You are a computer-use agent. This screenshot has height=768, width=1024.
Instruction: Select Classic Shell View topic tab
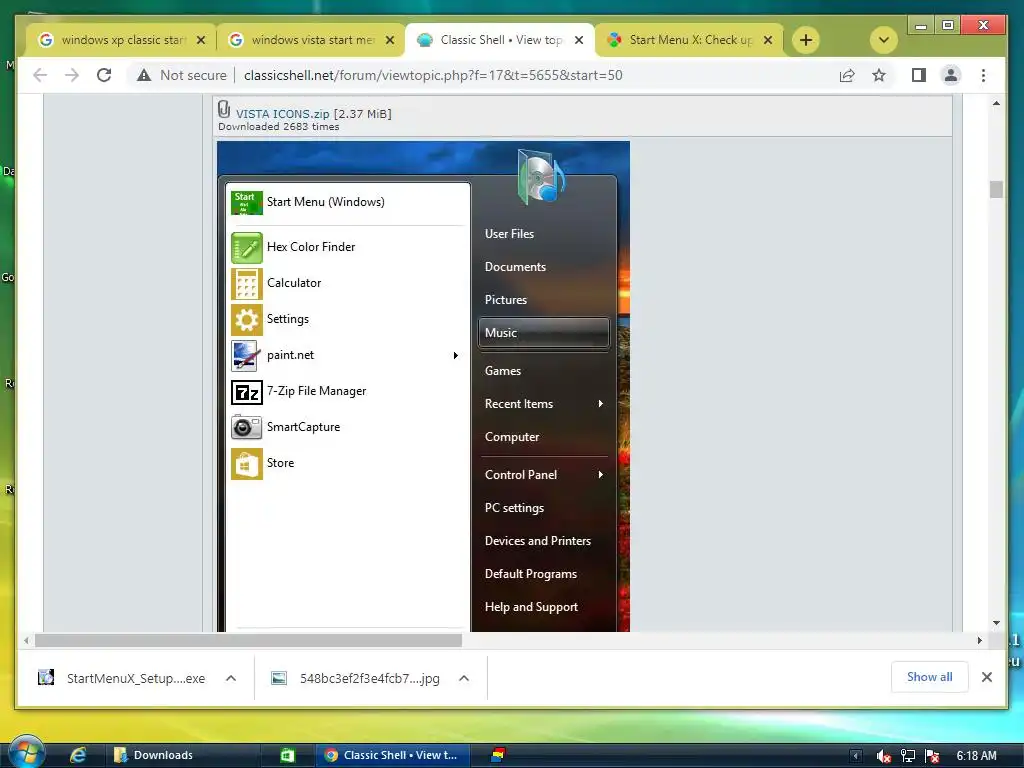pyautogui.click(x=500, y=40)
